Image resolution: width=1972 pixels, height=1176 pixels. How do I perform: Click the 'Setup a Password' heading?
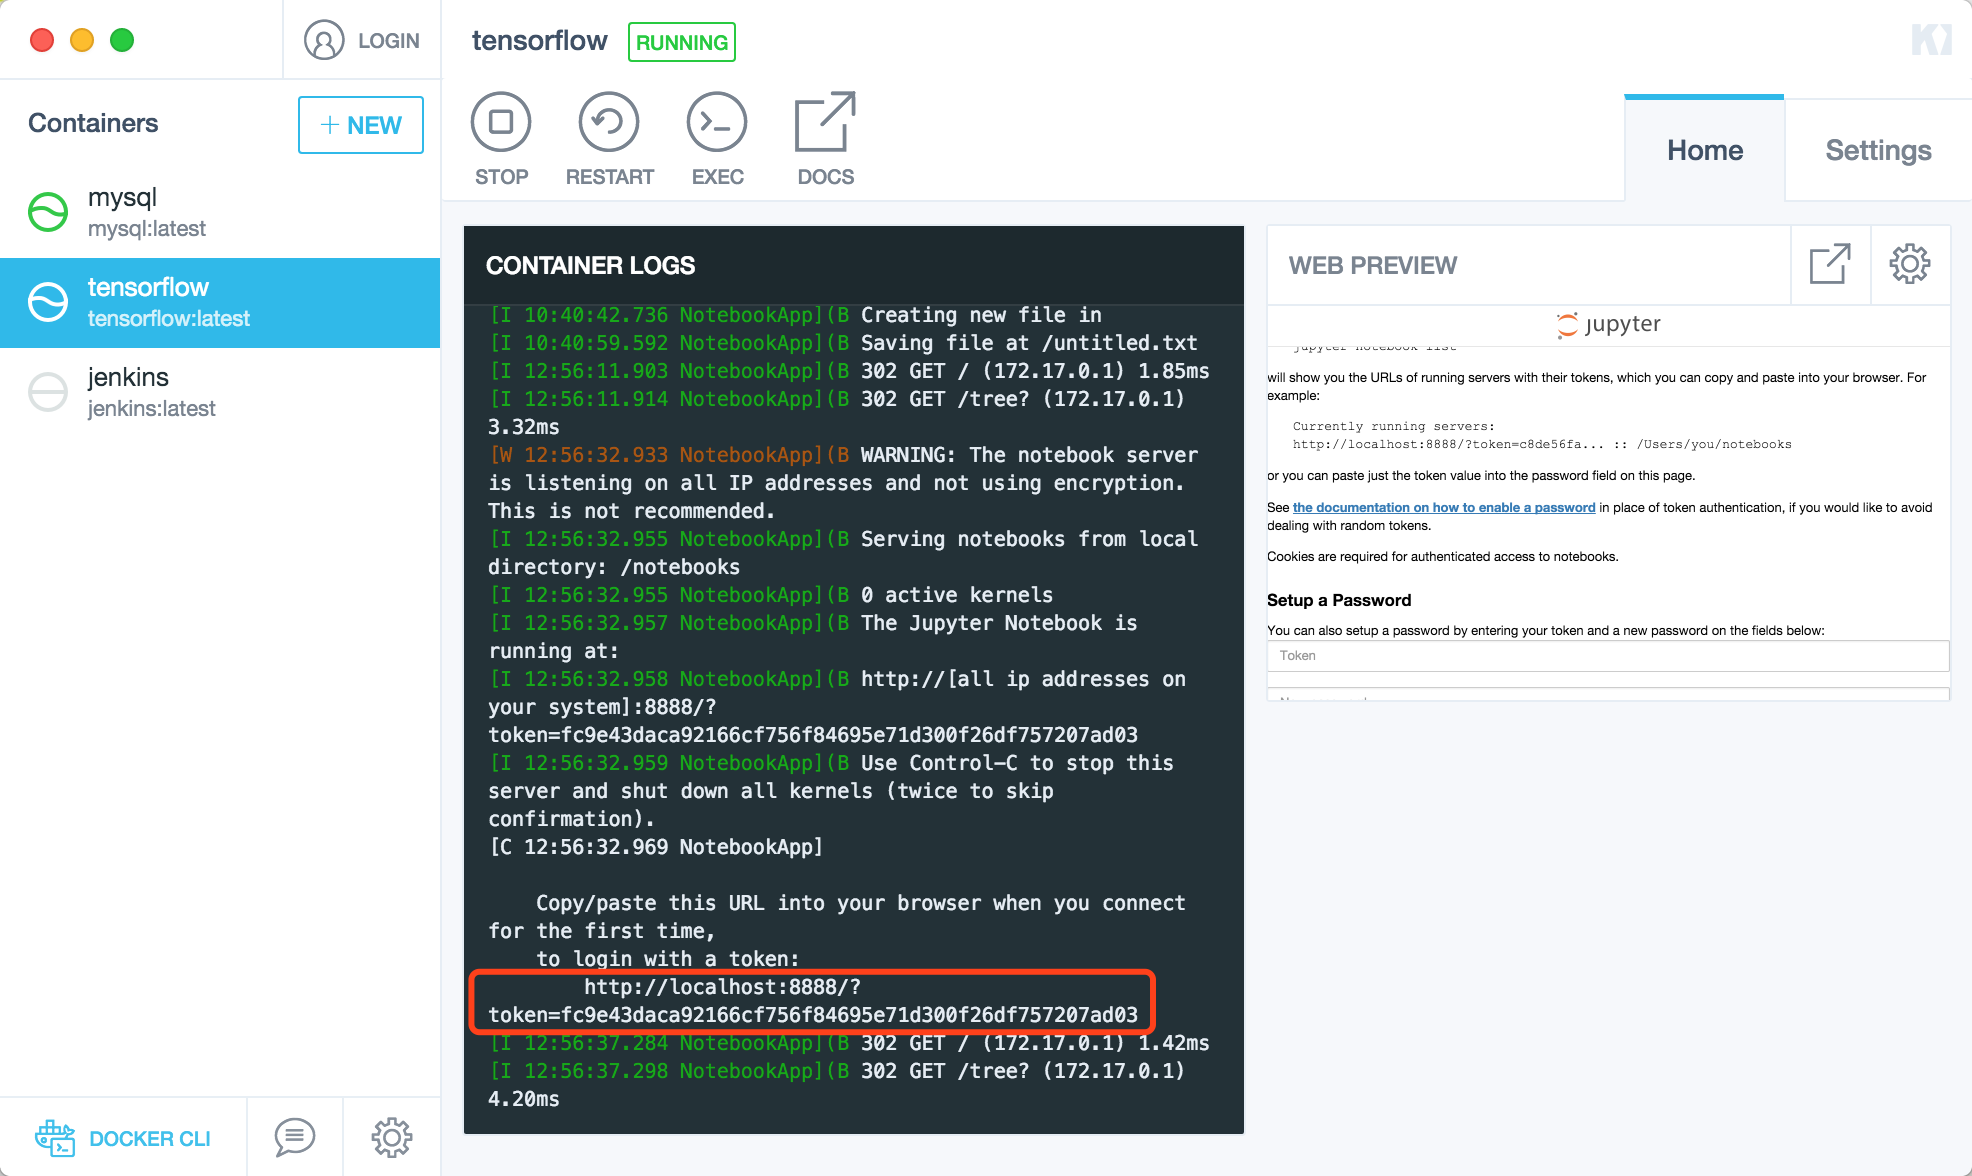point(1339,600)
